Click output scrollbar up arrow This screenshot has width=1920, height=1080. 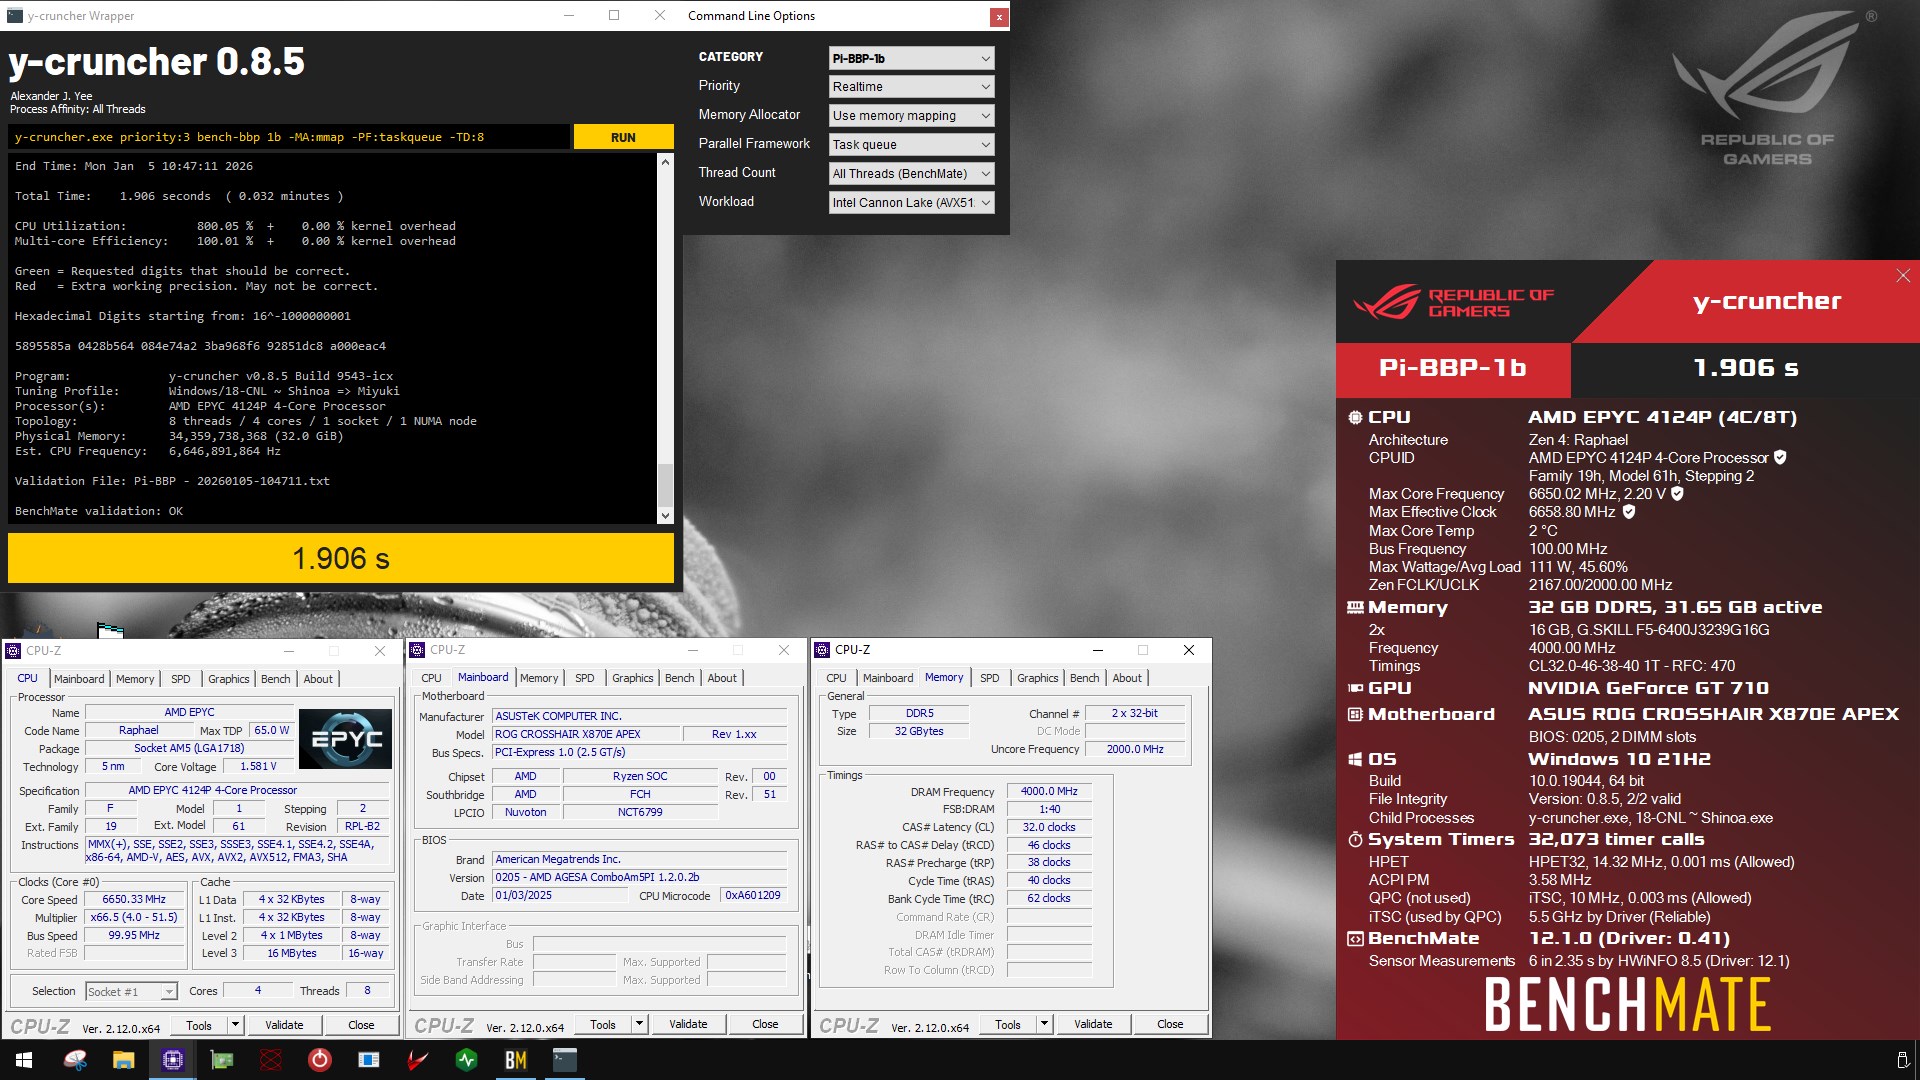[x=665, y=162]
